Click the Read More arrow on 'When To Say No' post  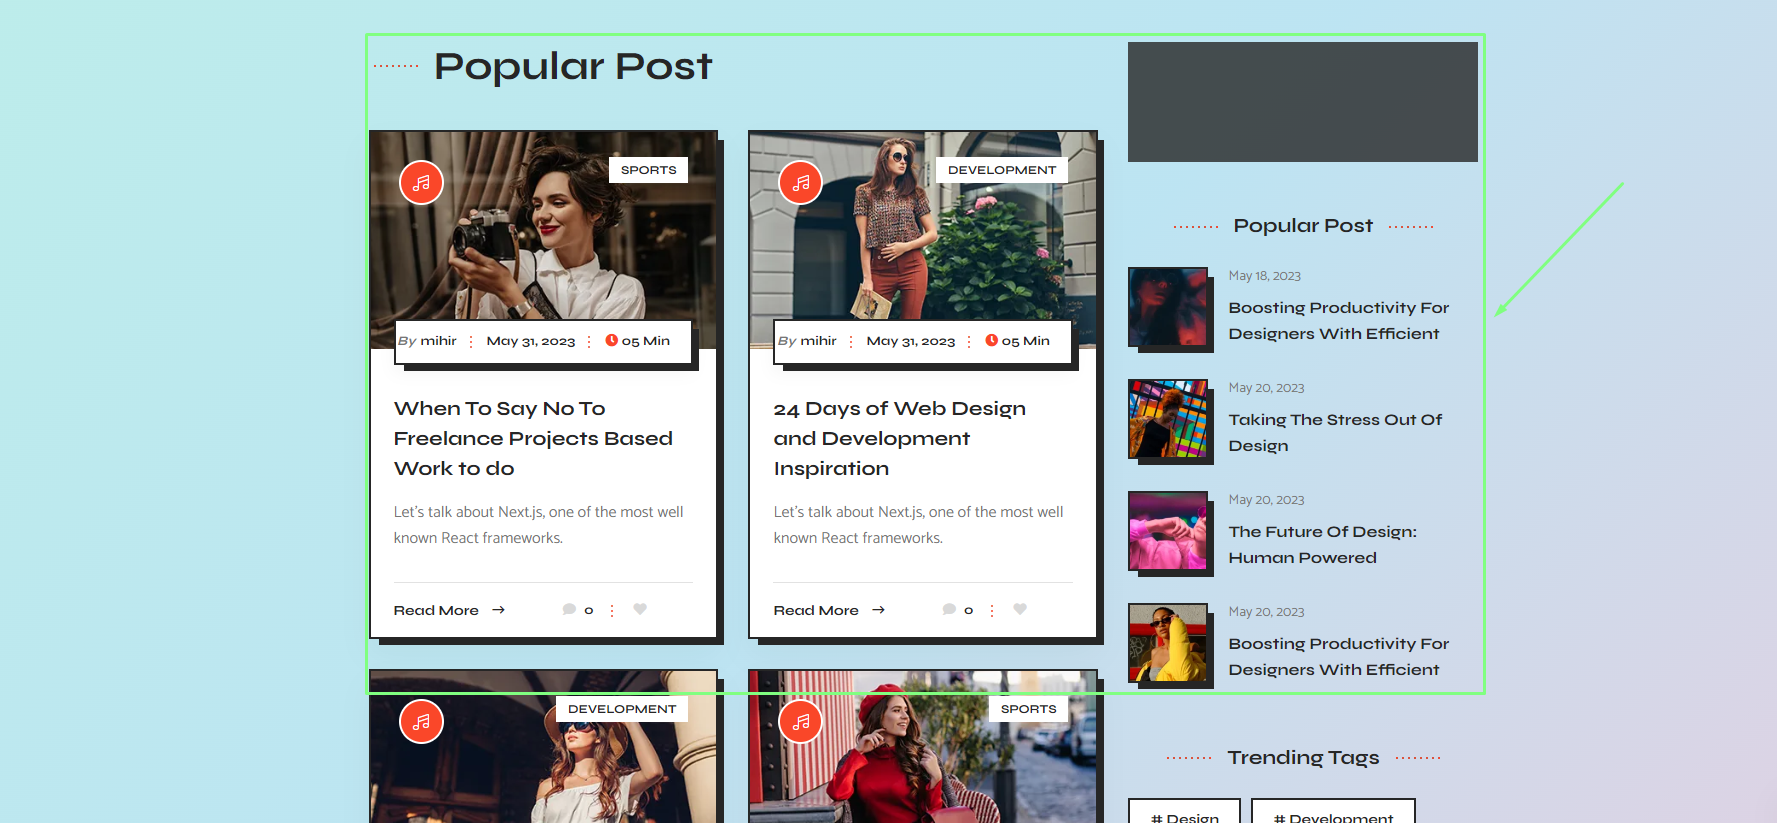498,610
